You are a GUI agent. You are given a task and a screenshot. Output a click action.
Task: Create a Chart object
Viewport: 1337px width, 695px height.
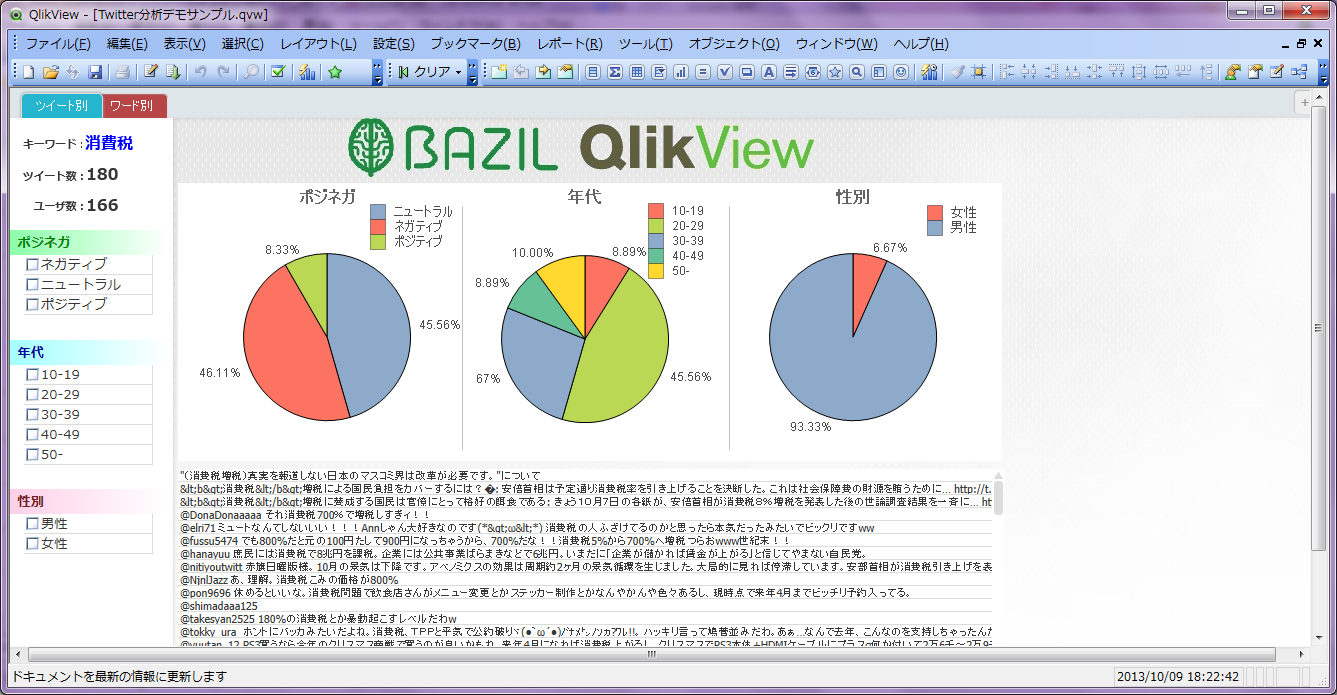681,72
